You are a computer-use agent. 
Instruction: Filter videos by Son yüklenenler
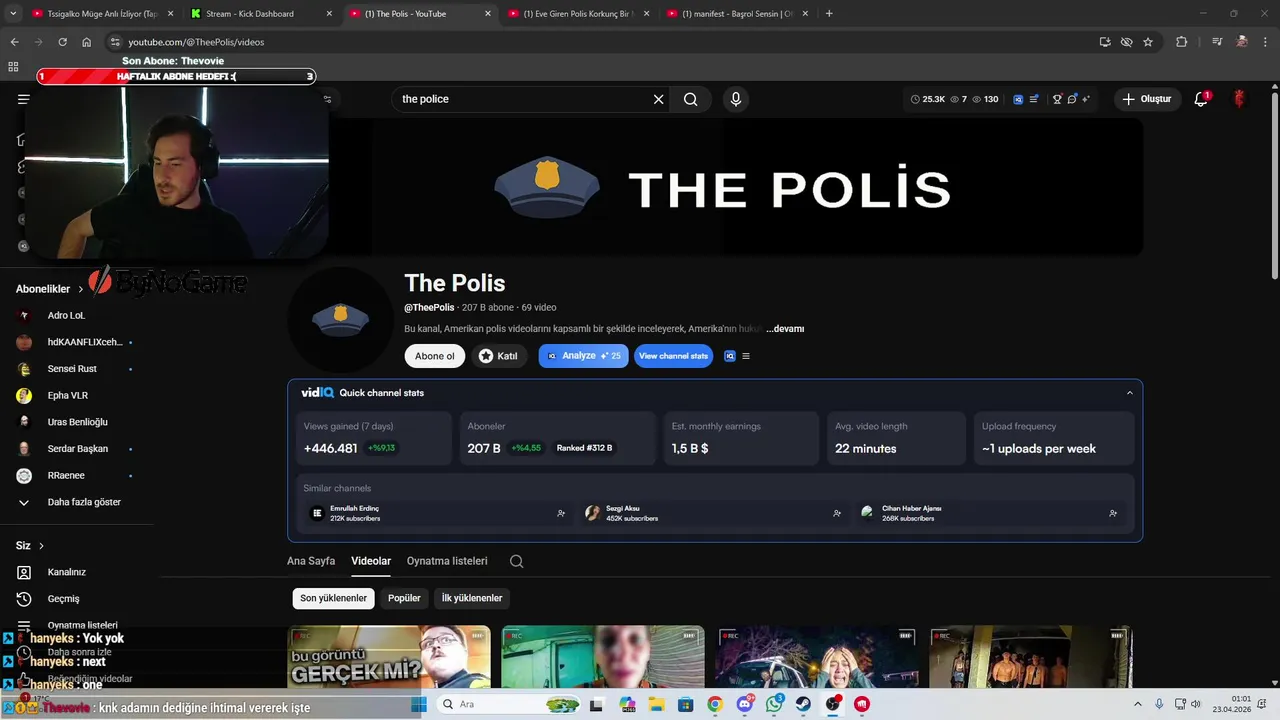pos(334,598)
